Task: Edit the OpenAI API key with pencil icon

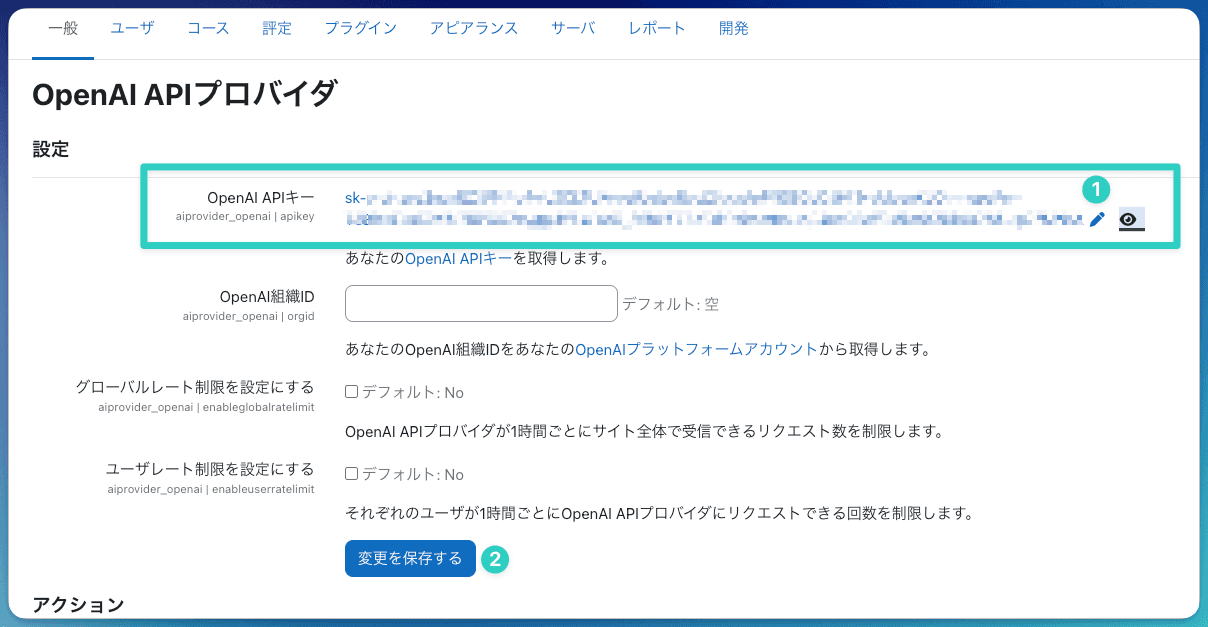Action: [1097, 220]
